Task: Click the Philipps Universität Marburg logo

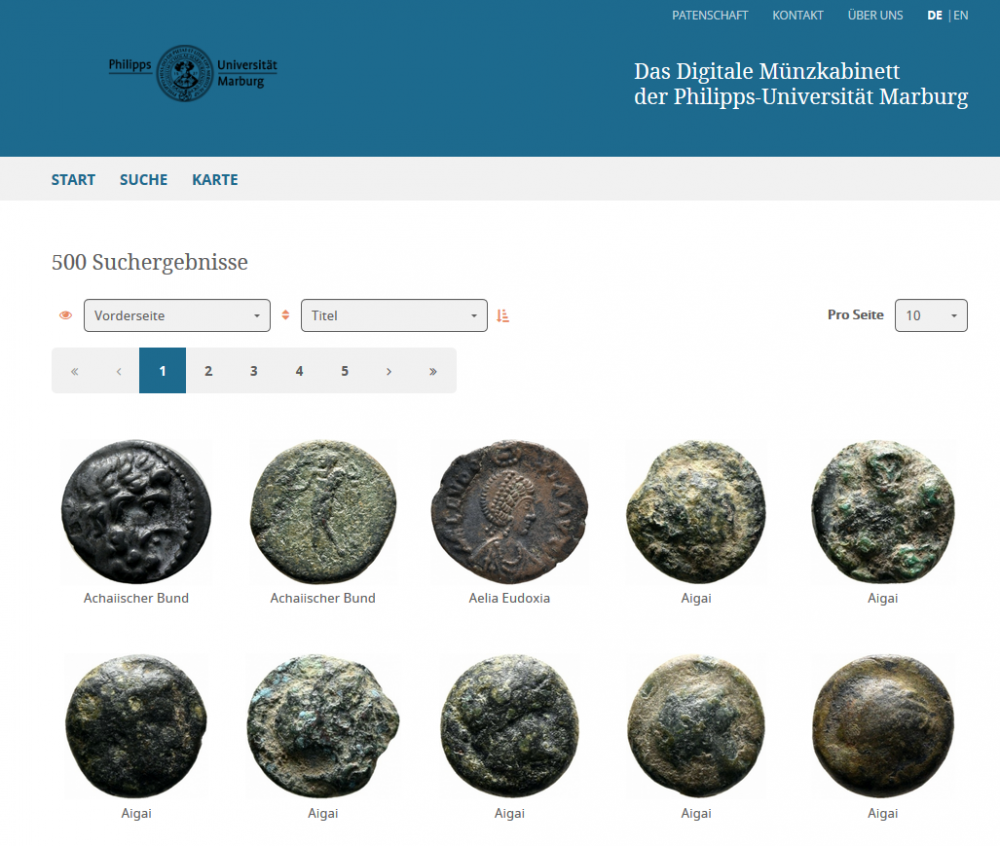Action: click(192, 73)
